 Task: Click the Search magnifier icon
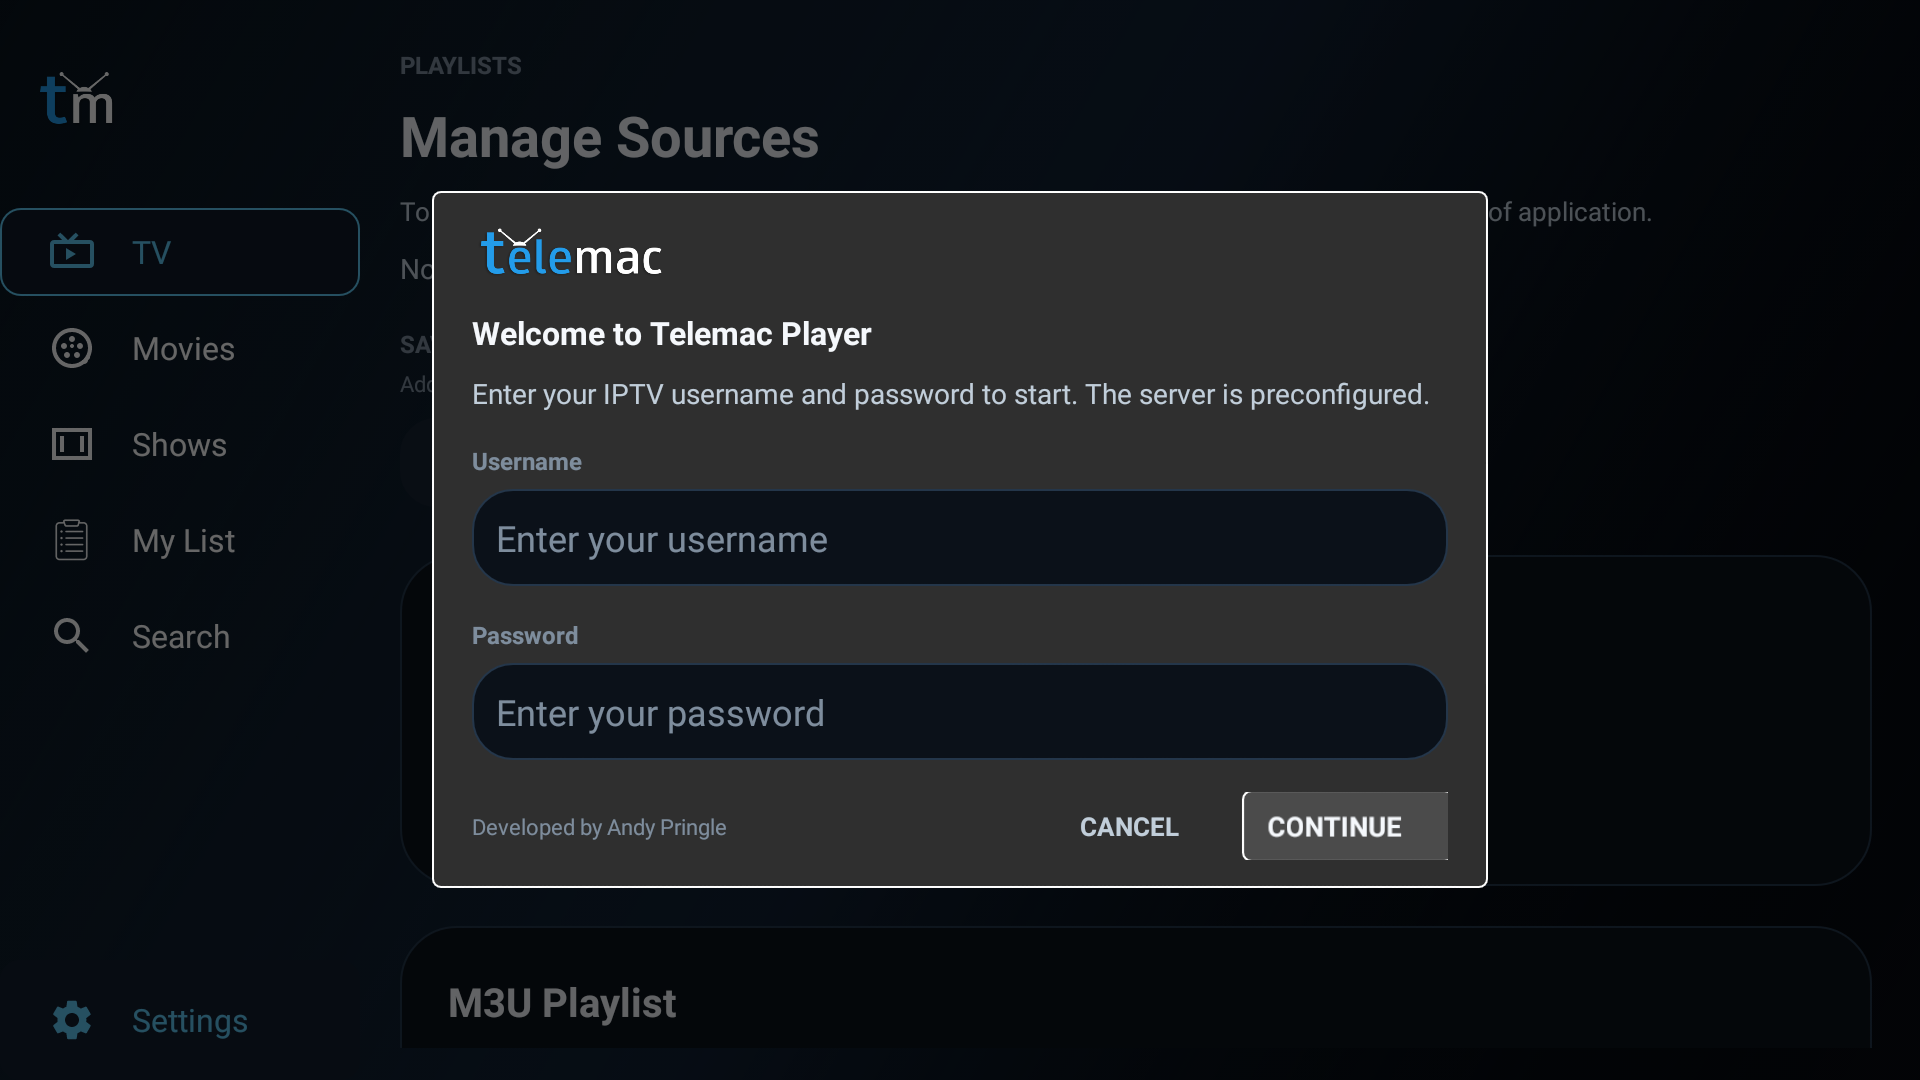tap(72, 636)
